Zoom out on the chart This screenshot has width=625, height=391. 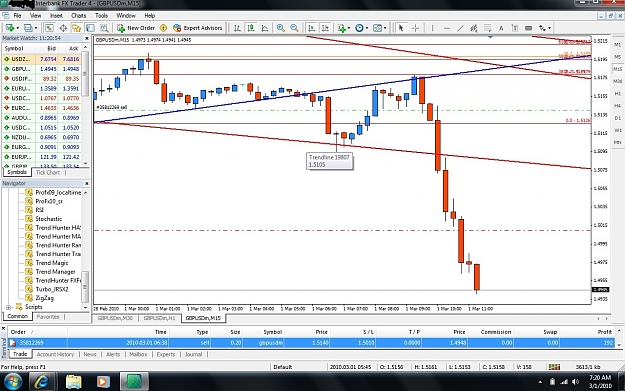click(x=294, y=28)
